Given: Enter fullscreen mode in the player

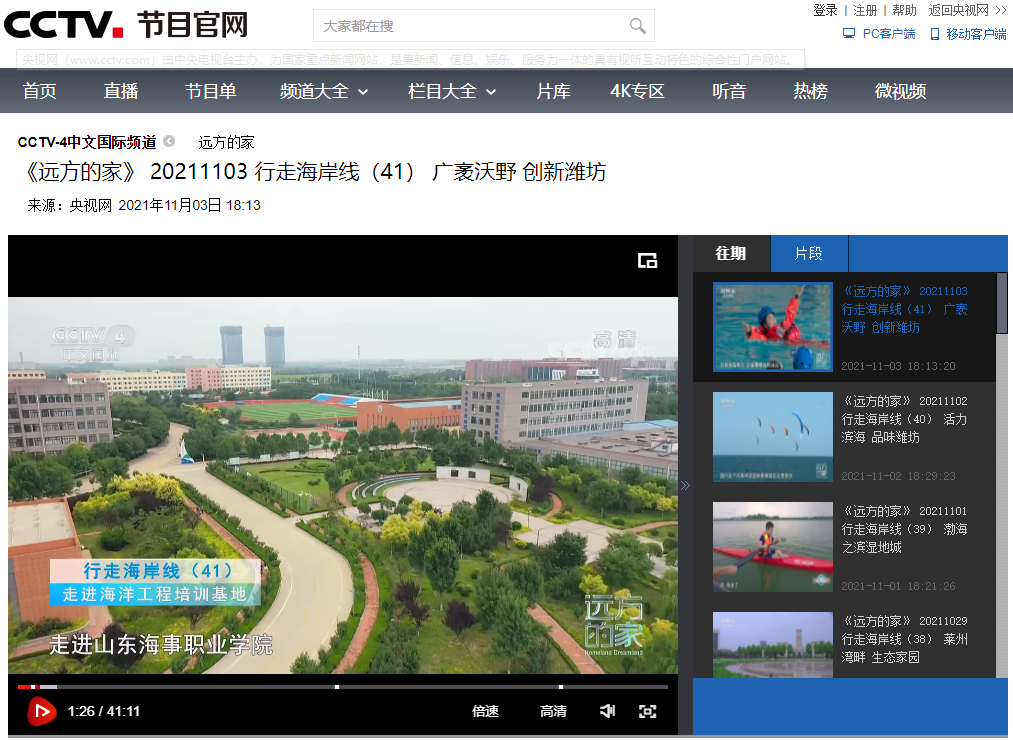Looking at the screenshot, I should pyautogui.click(x=648, y=711).
